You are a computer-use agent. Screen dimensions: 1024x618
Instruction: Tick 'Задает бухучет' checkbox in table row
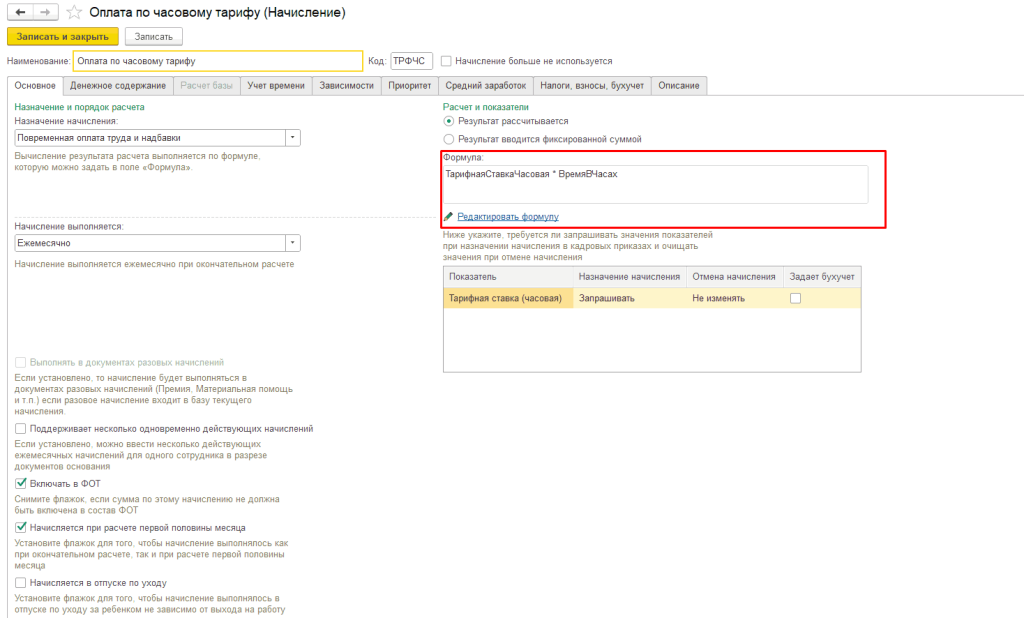795,298
